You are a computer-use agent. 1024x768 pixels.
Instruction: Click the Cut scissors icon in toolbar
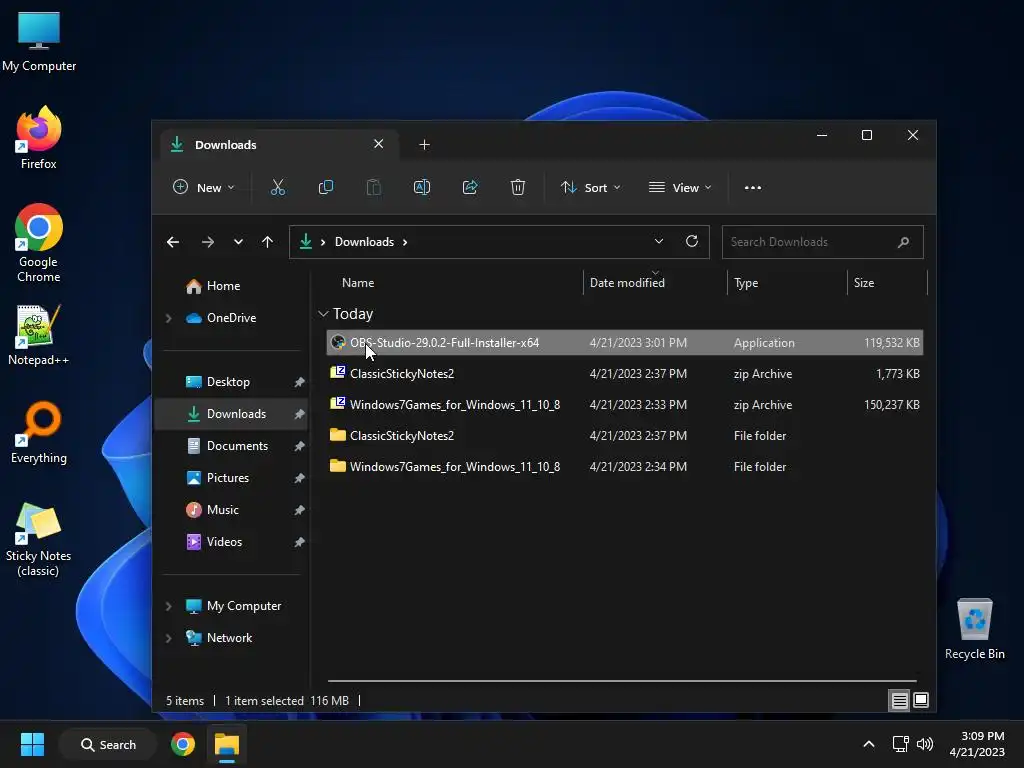pos(278,187)
